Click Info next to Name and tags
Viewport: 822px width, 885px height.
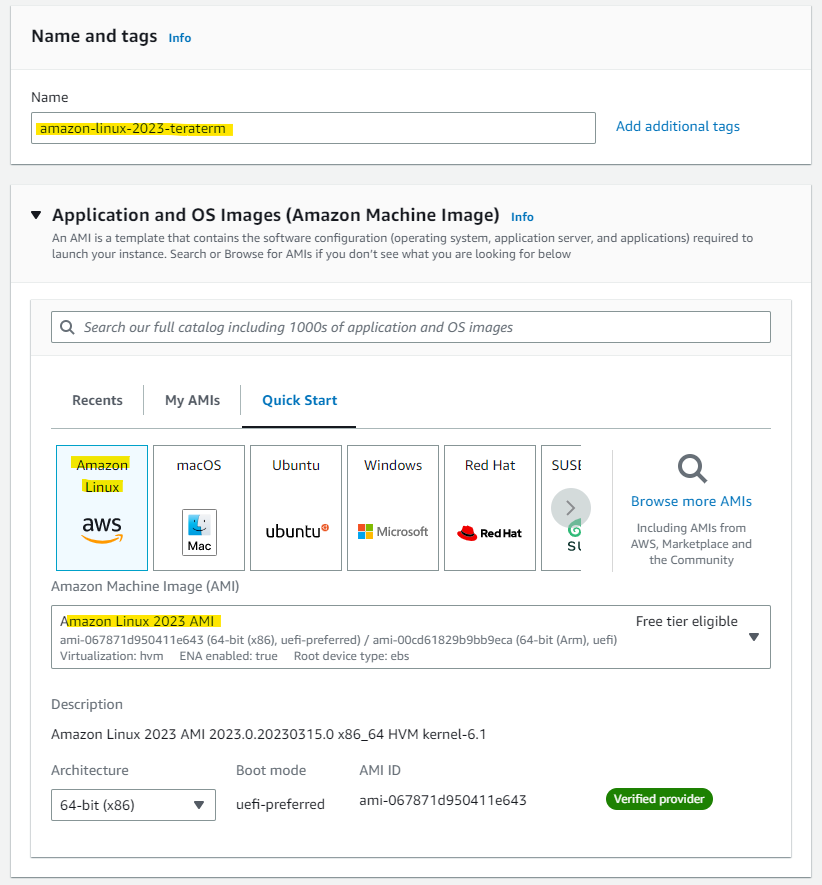coord(179,37)
